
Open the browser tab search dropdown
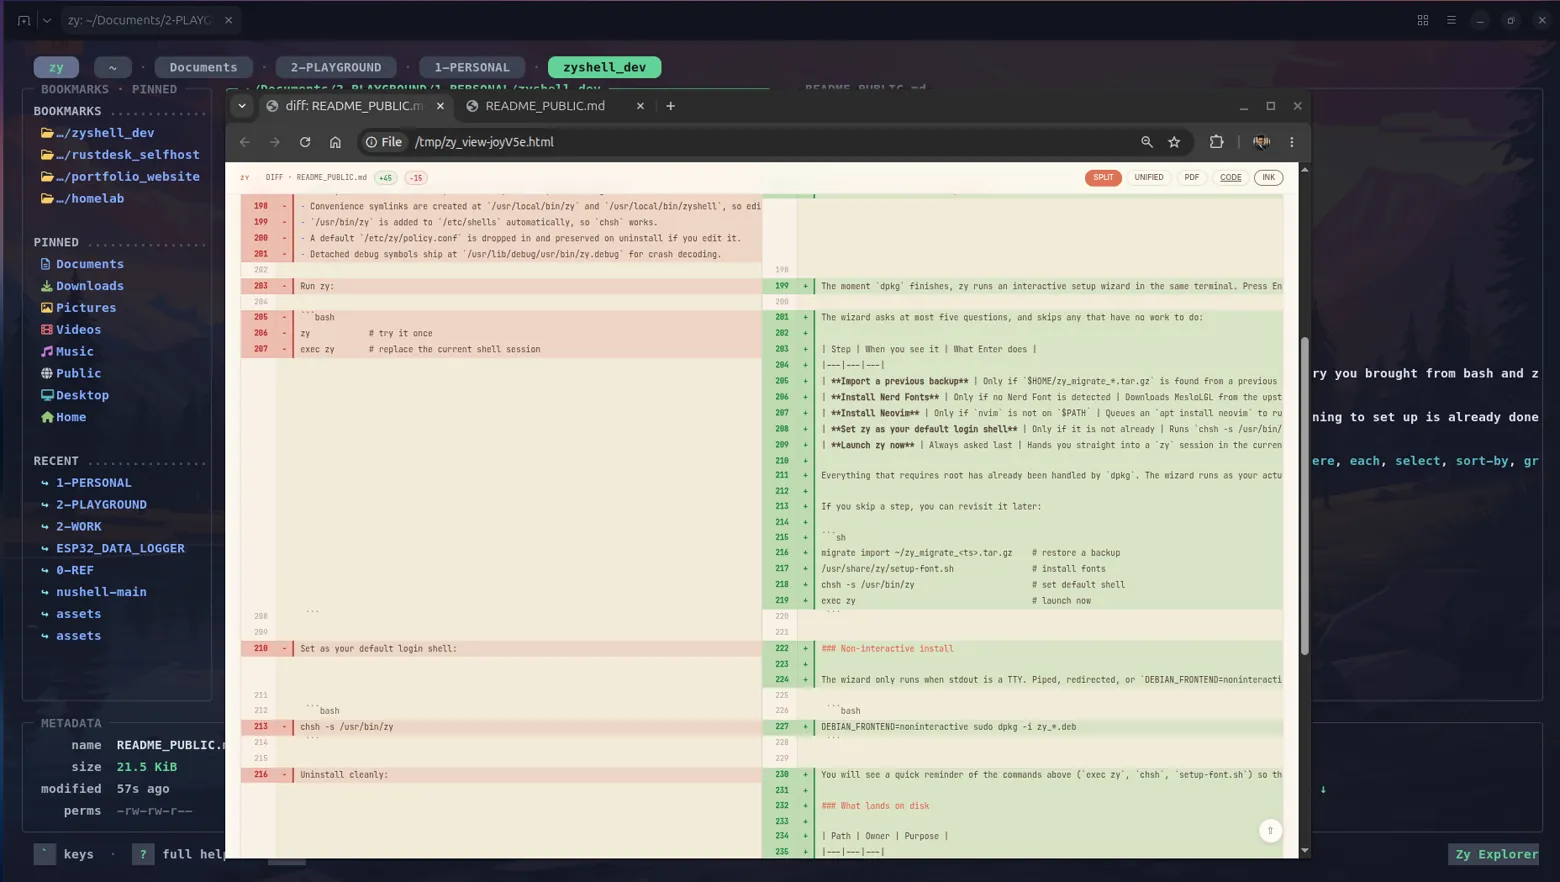tap(242, 106)
